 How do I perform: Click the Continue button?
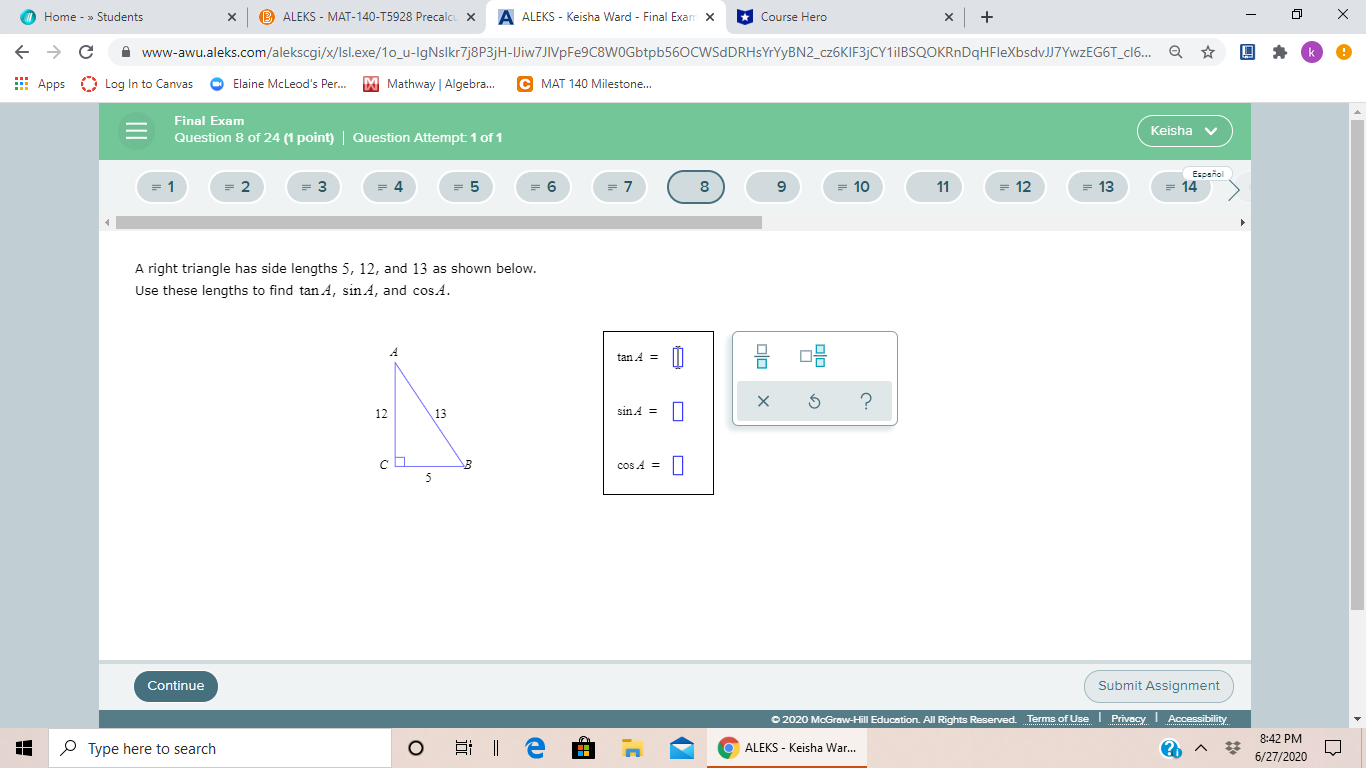(x=176, y=686)
